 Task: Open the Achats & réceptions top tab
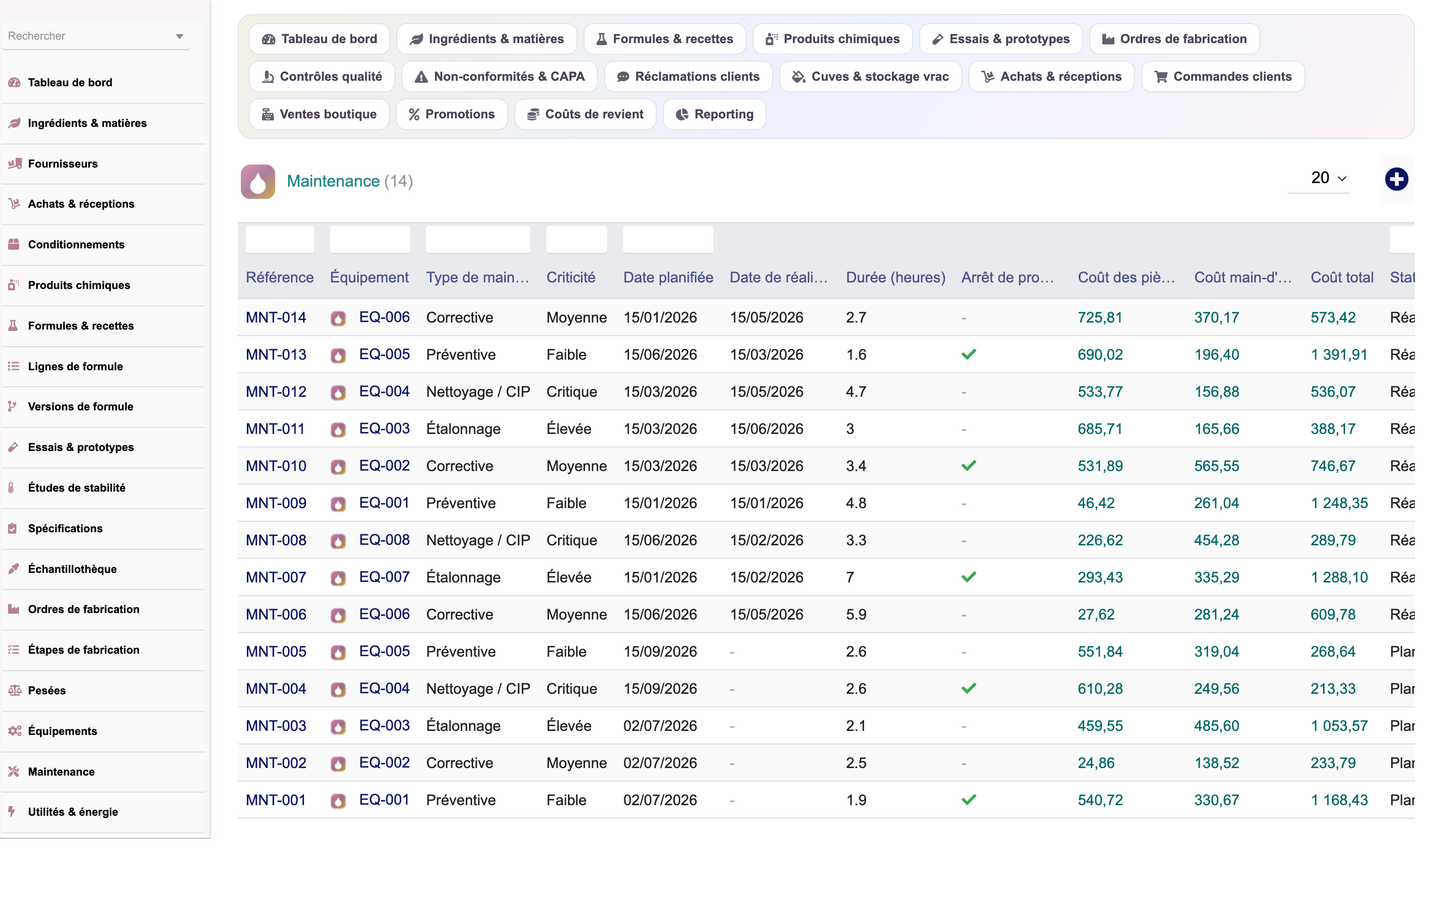click(1051, 77)
